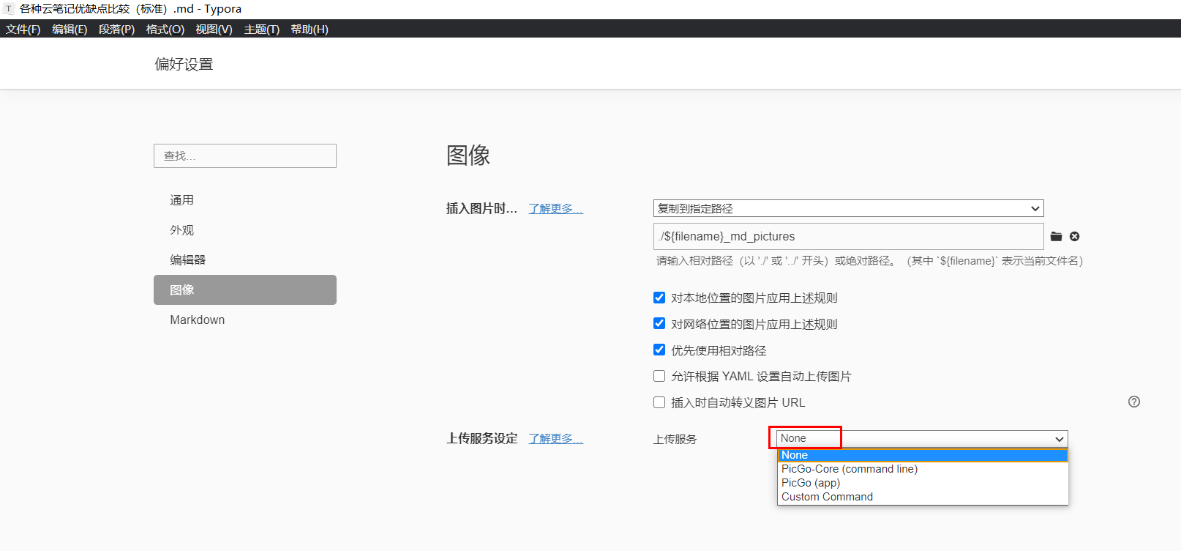Image resolution: width=1184 pixels, height=554 pixels.
Task: Open 了解更多 link beside 上传服务设定
Action: click(556, 439)
